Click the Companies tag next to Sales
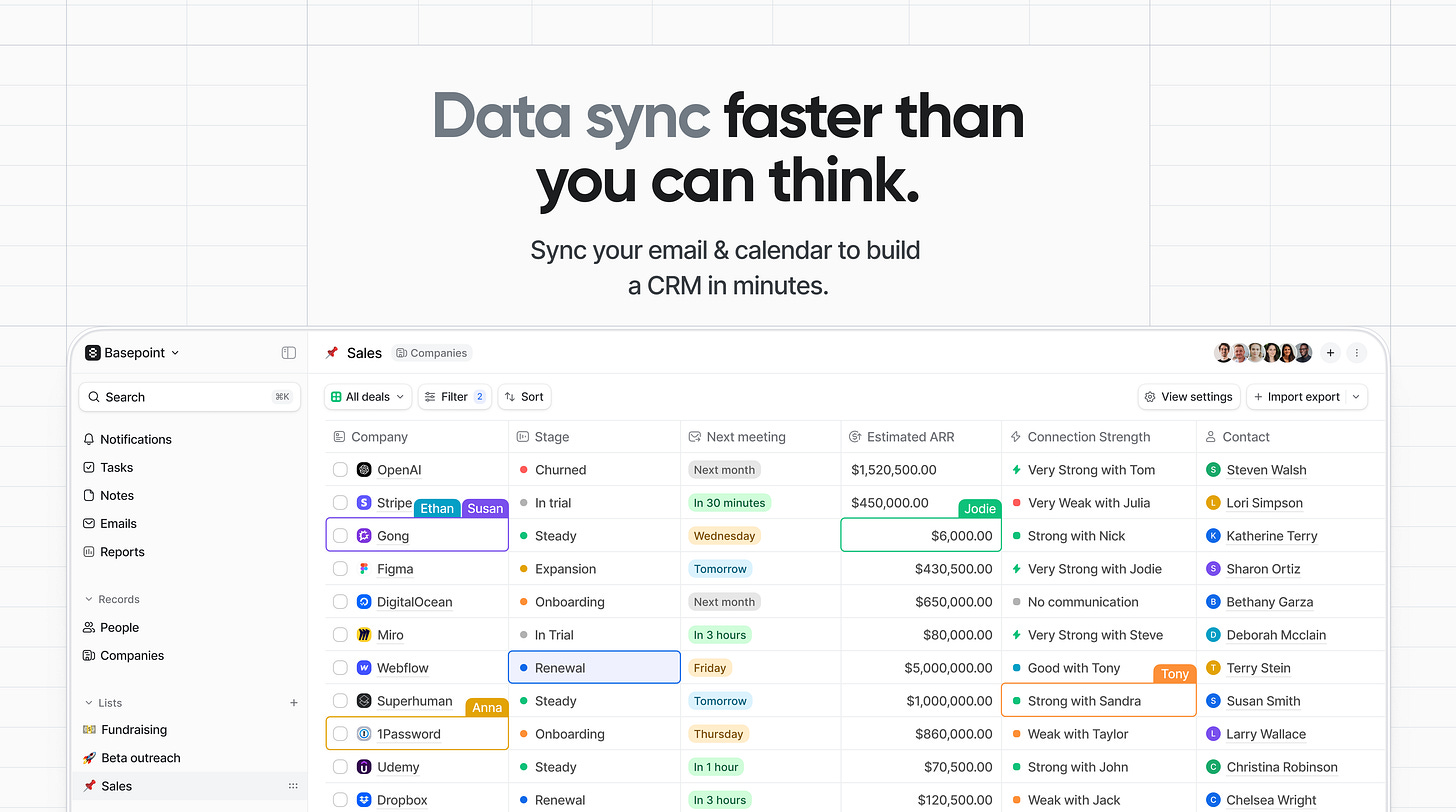1456x812 pixels. tap(432, 353)
